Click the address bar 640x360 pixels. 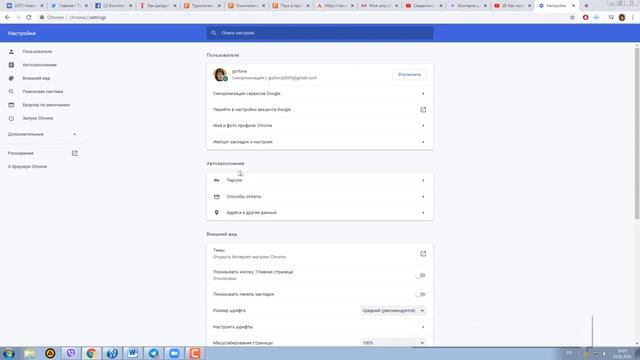pos(302,18)
